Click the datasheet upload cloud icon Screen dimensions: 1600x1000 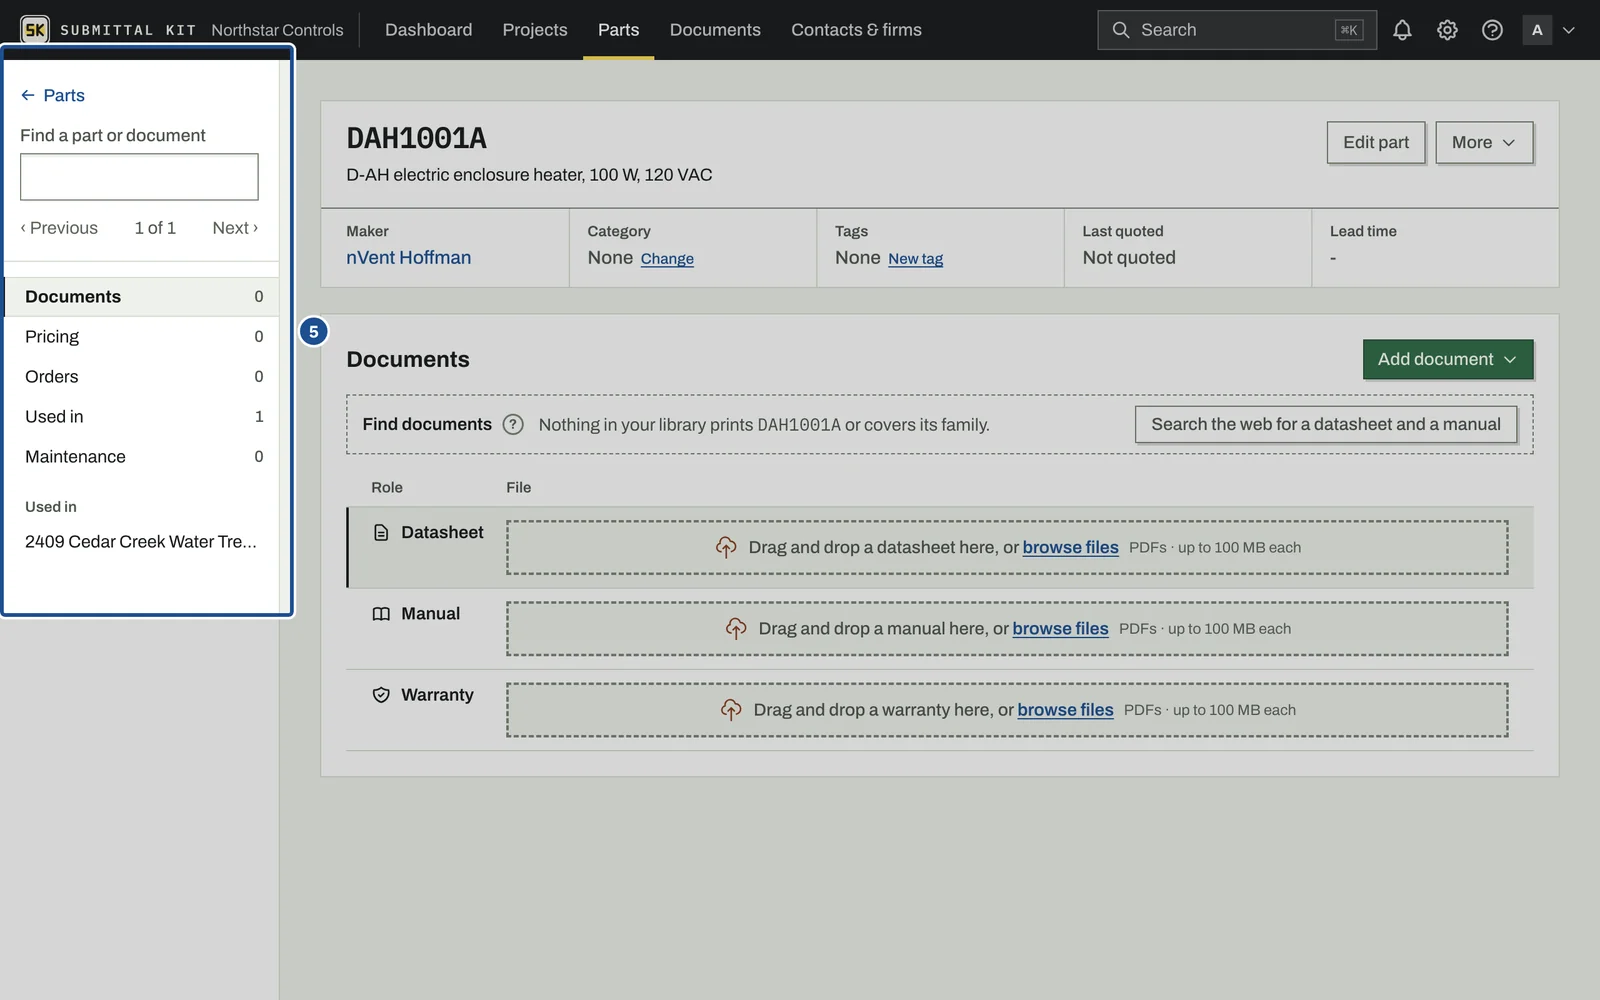tap(726, 547)
